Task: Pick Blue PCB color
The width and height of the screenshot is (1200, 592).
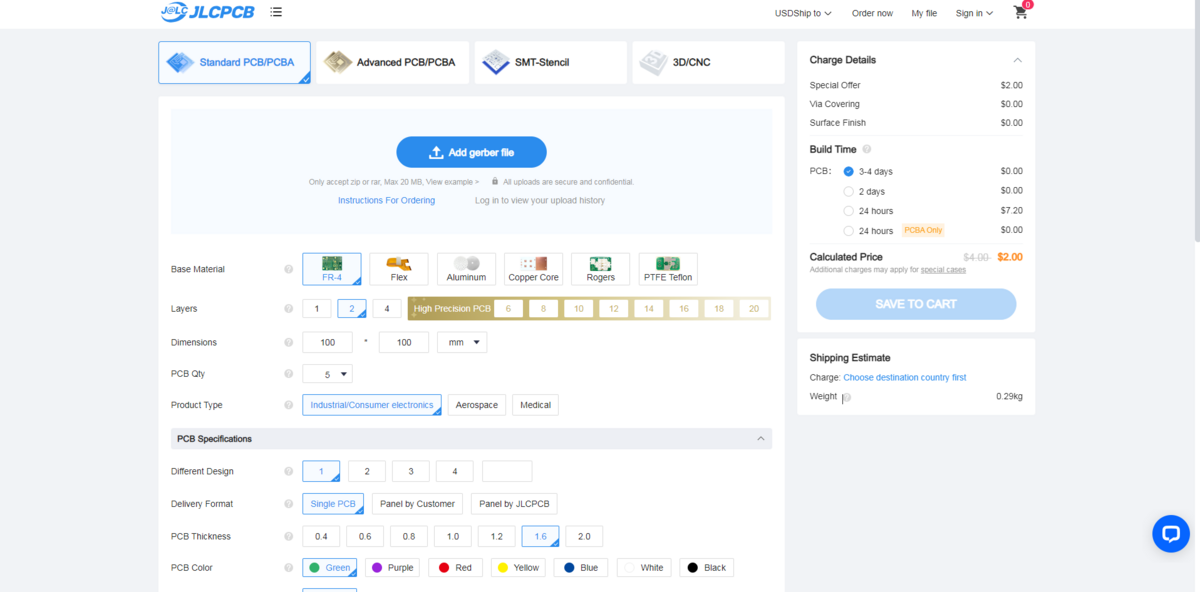Action: (581, 568)
